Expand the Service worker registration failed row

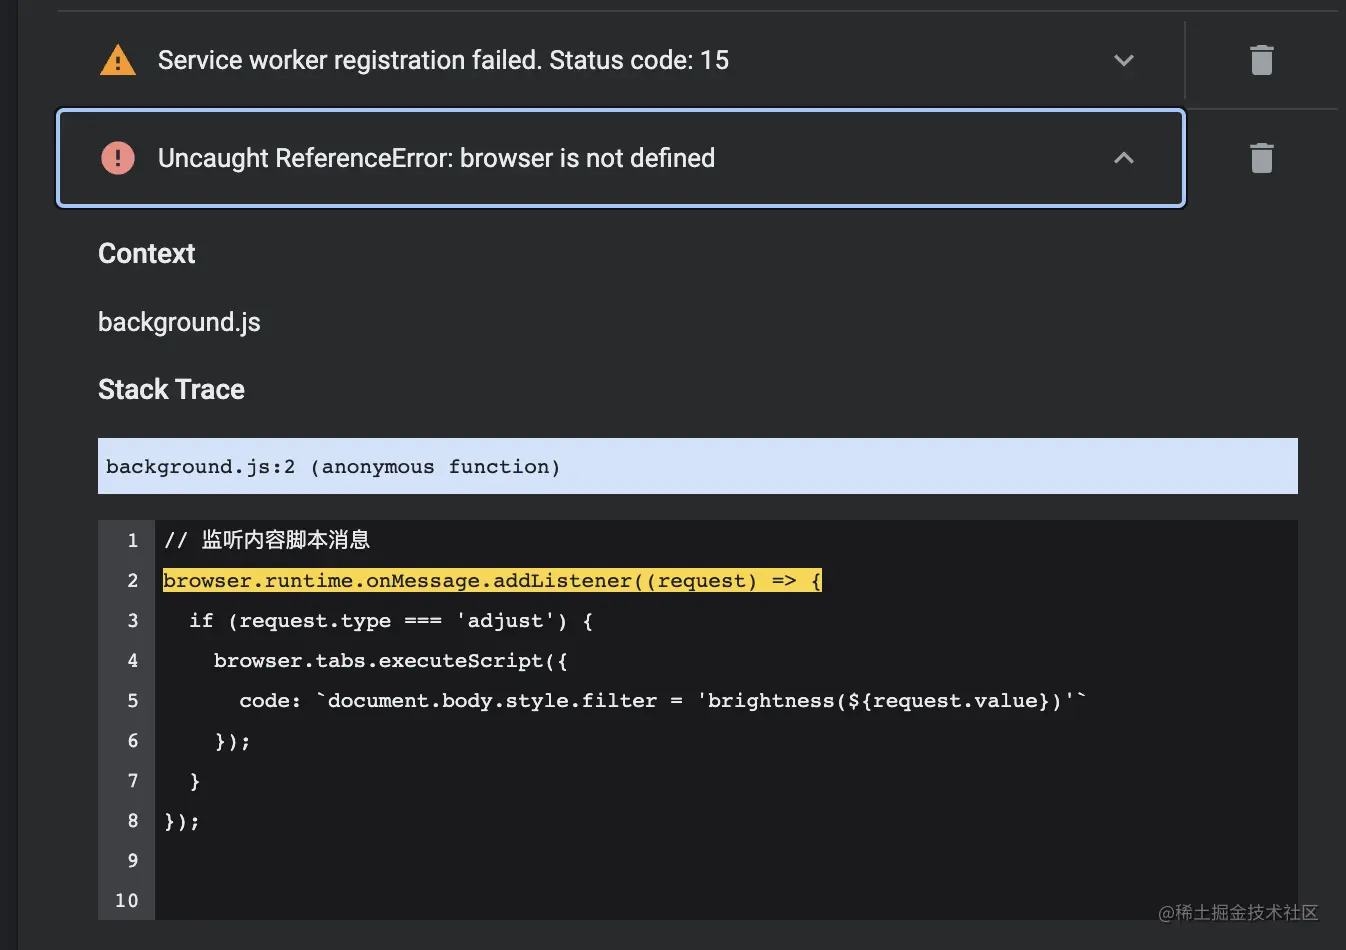(x=1124, y=60)
